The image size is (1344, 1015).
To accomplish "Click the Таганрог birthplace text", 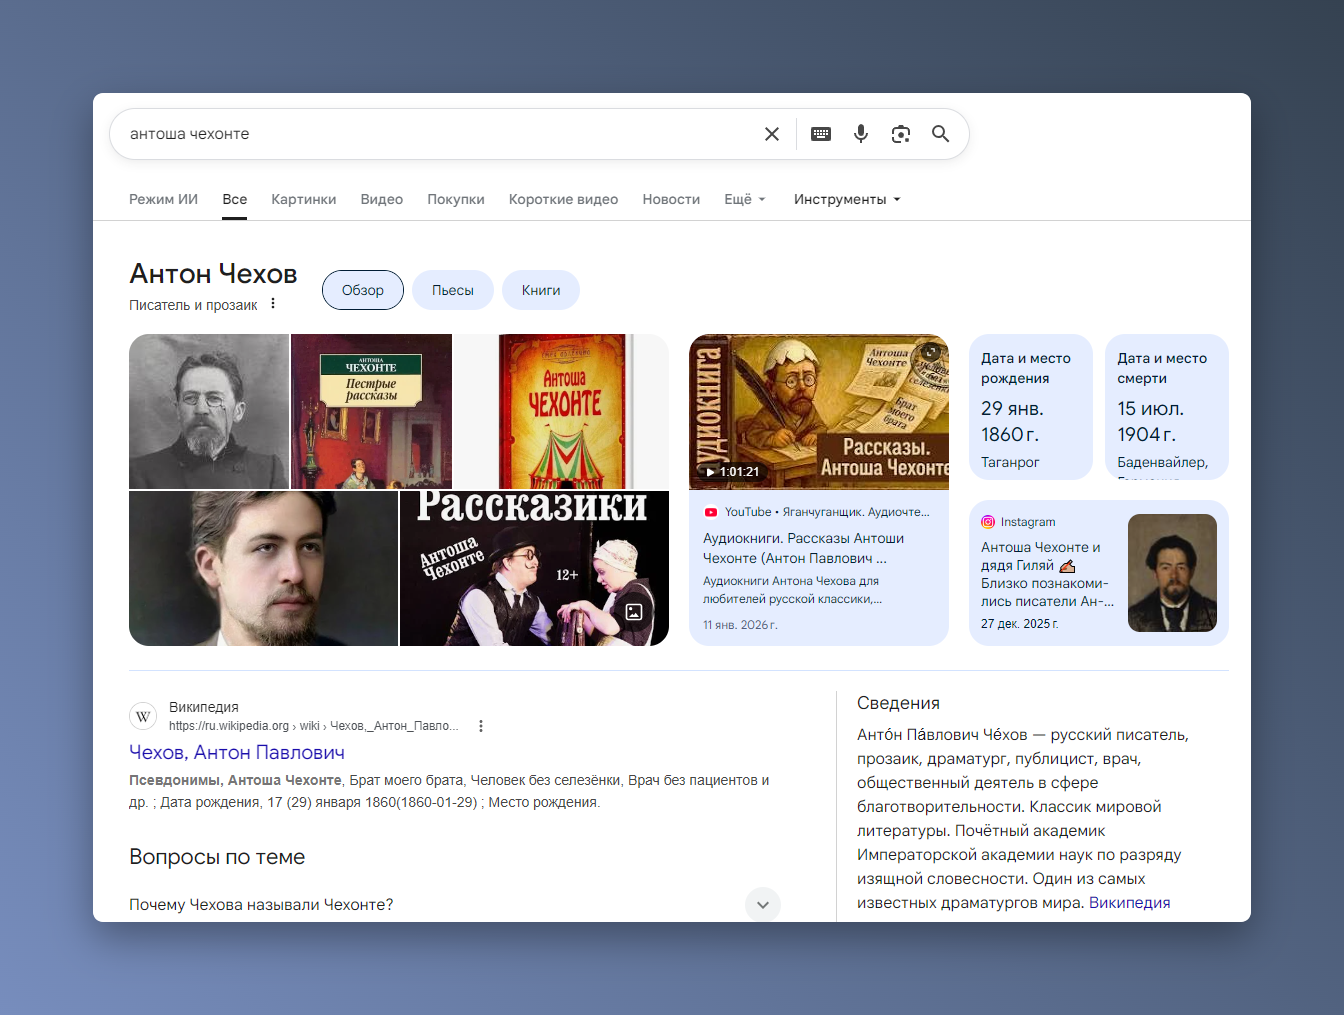I will coord(1010,462).
